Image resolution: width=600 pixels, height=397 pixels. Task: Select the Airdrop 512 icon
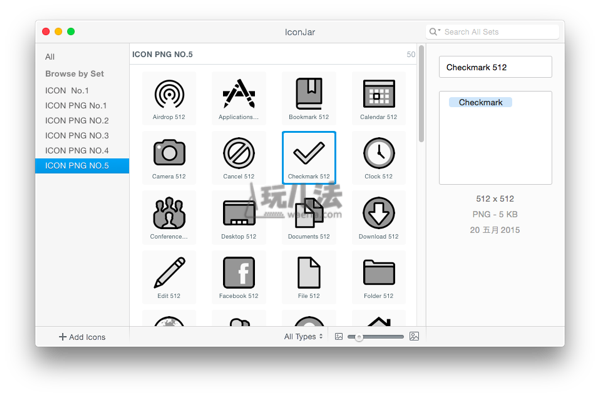tap(169, 98)
